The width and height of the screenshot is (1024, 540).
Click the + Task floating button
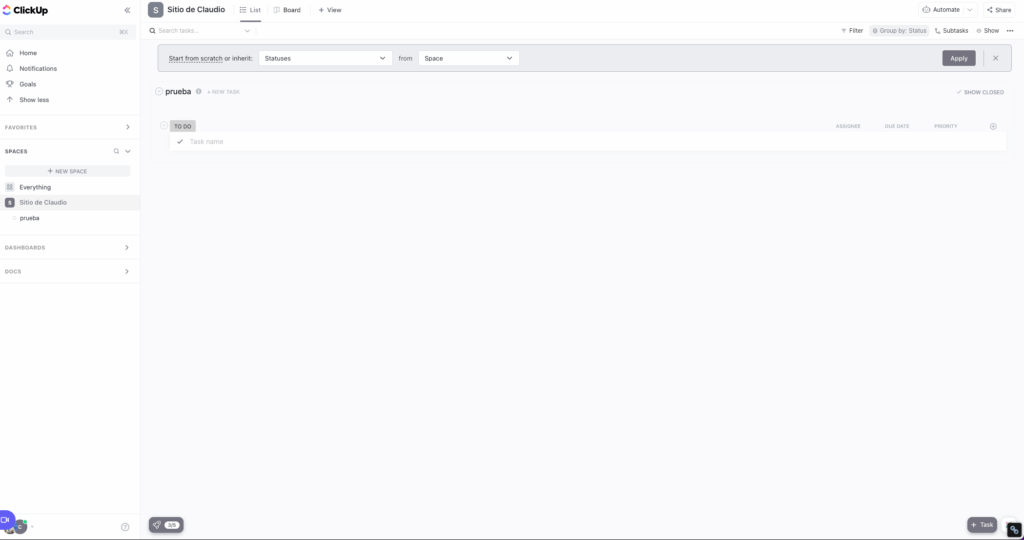[982, 525]
